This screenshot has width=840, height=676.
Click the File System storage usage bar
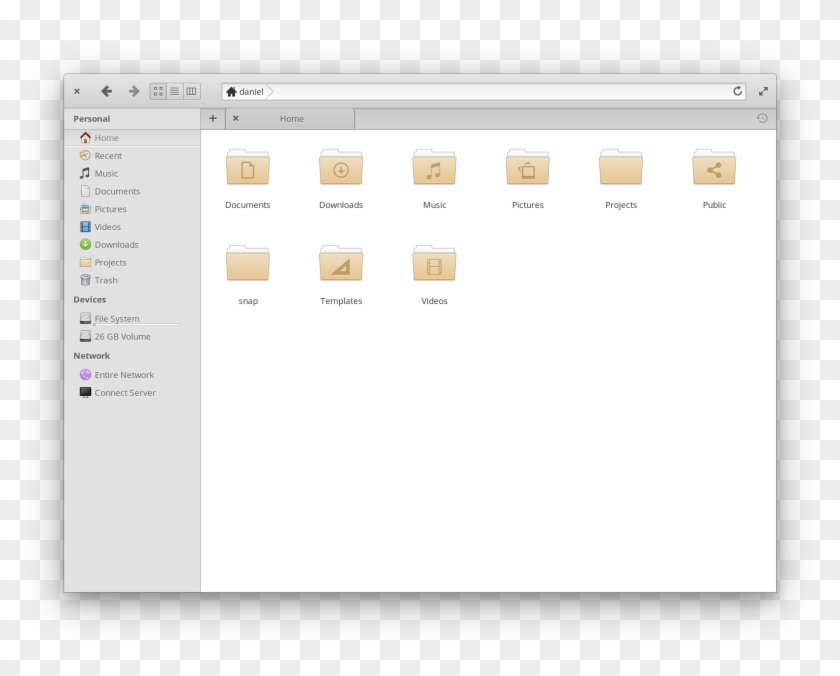click(x=137, y=325)
